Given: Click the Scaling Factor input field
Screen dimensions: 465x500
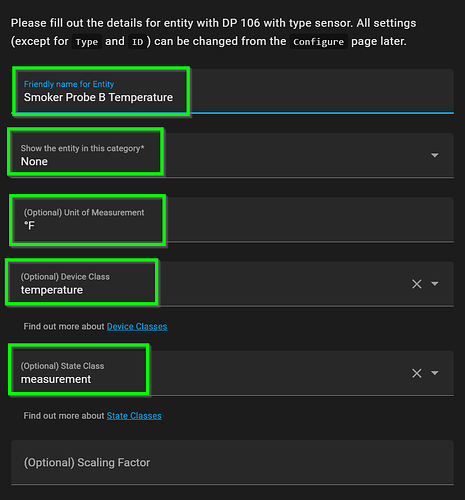Looking at the screenshot, I should [232, 462].
